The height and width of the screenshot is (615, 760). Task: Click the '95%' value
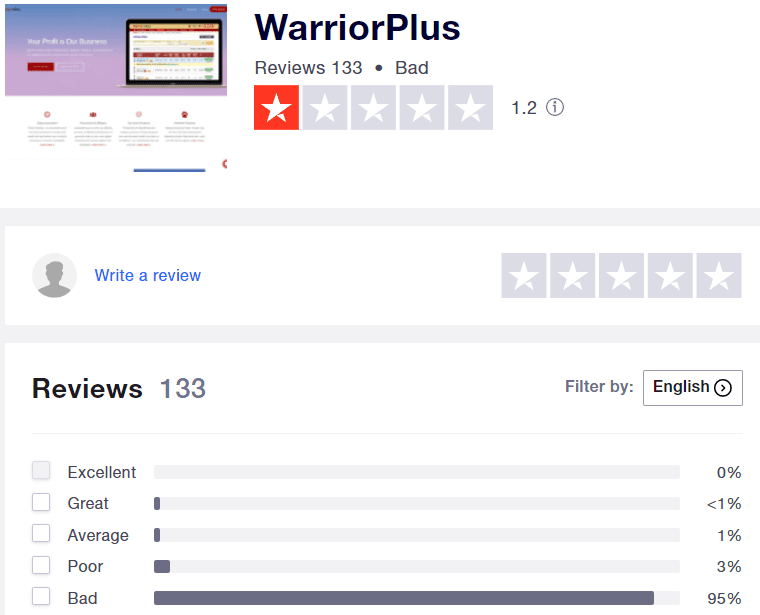point(724,598)
